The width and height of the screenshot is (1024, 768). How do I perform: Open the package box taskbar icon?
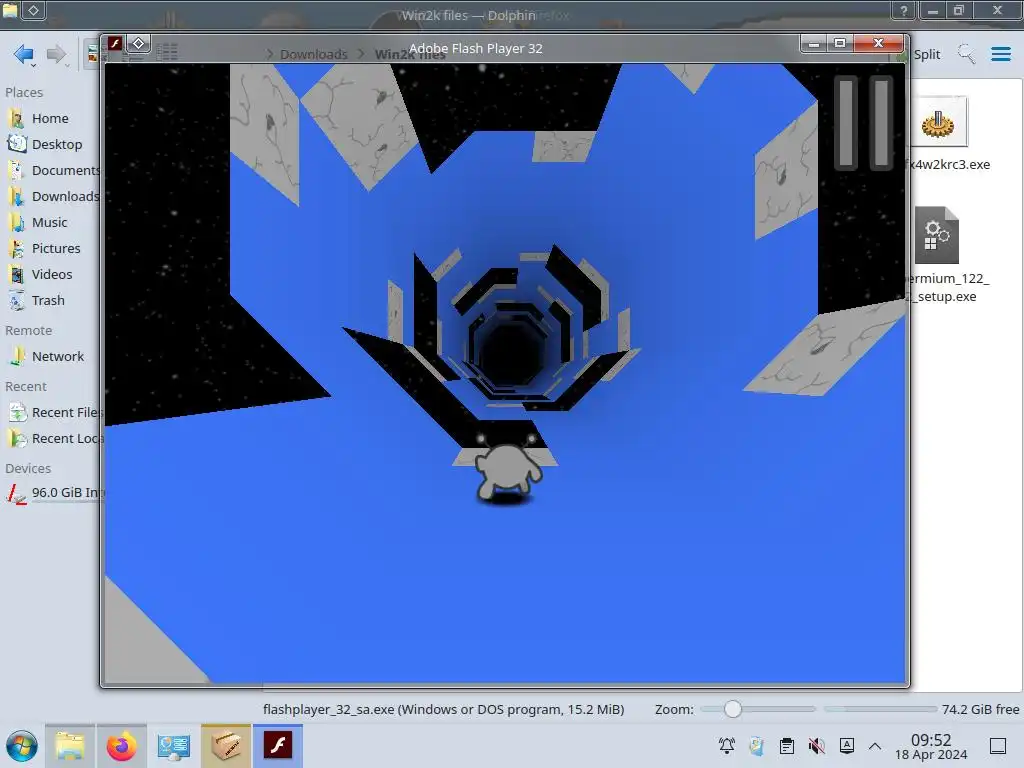(226, 746)
